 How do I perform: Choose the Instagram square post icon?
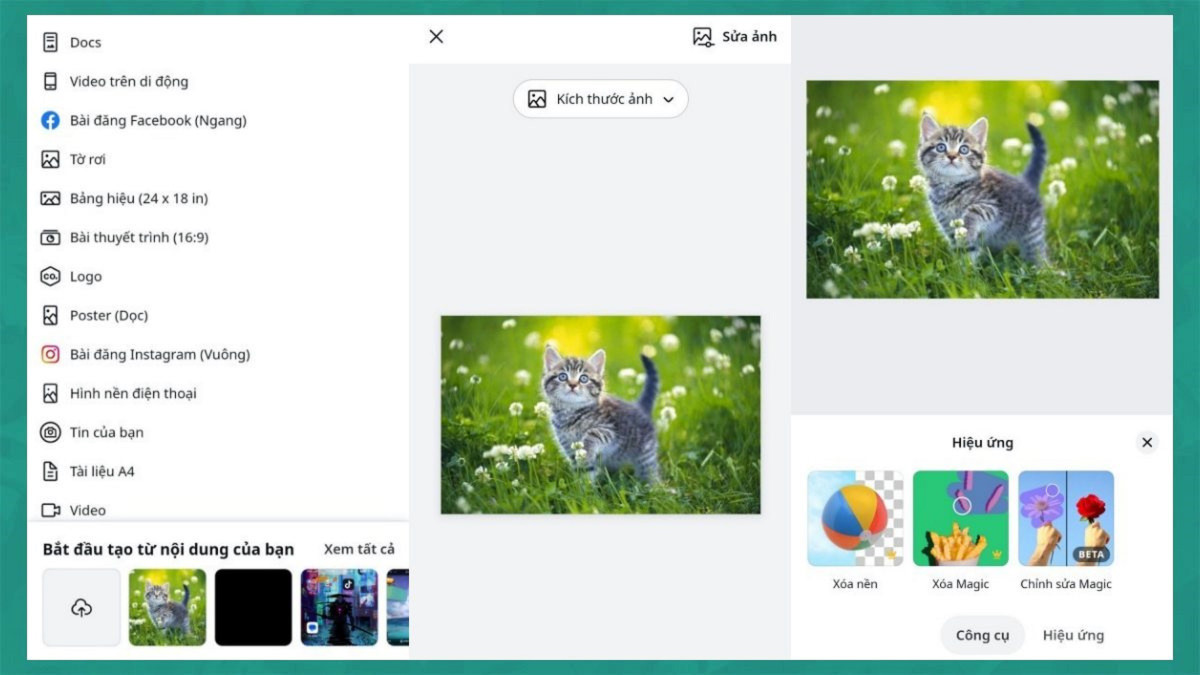tap(50, 354)
